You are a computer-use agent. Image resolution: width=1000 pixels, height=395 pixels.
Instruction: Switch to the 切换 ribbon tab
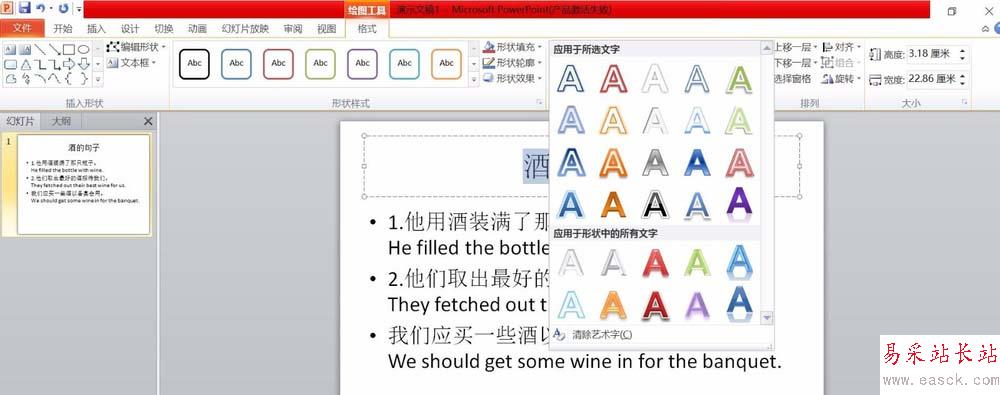(x=164, y=29)
